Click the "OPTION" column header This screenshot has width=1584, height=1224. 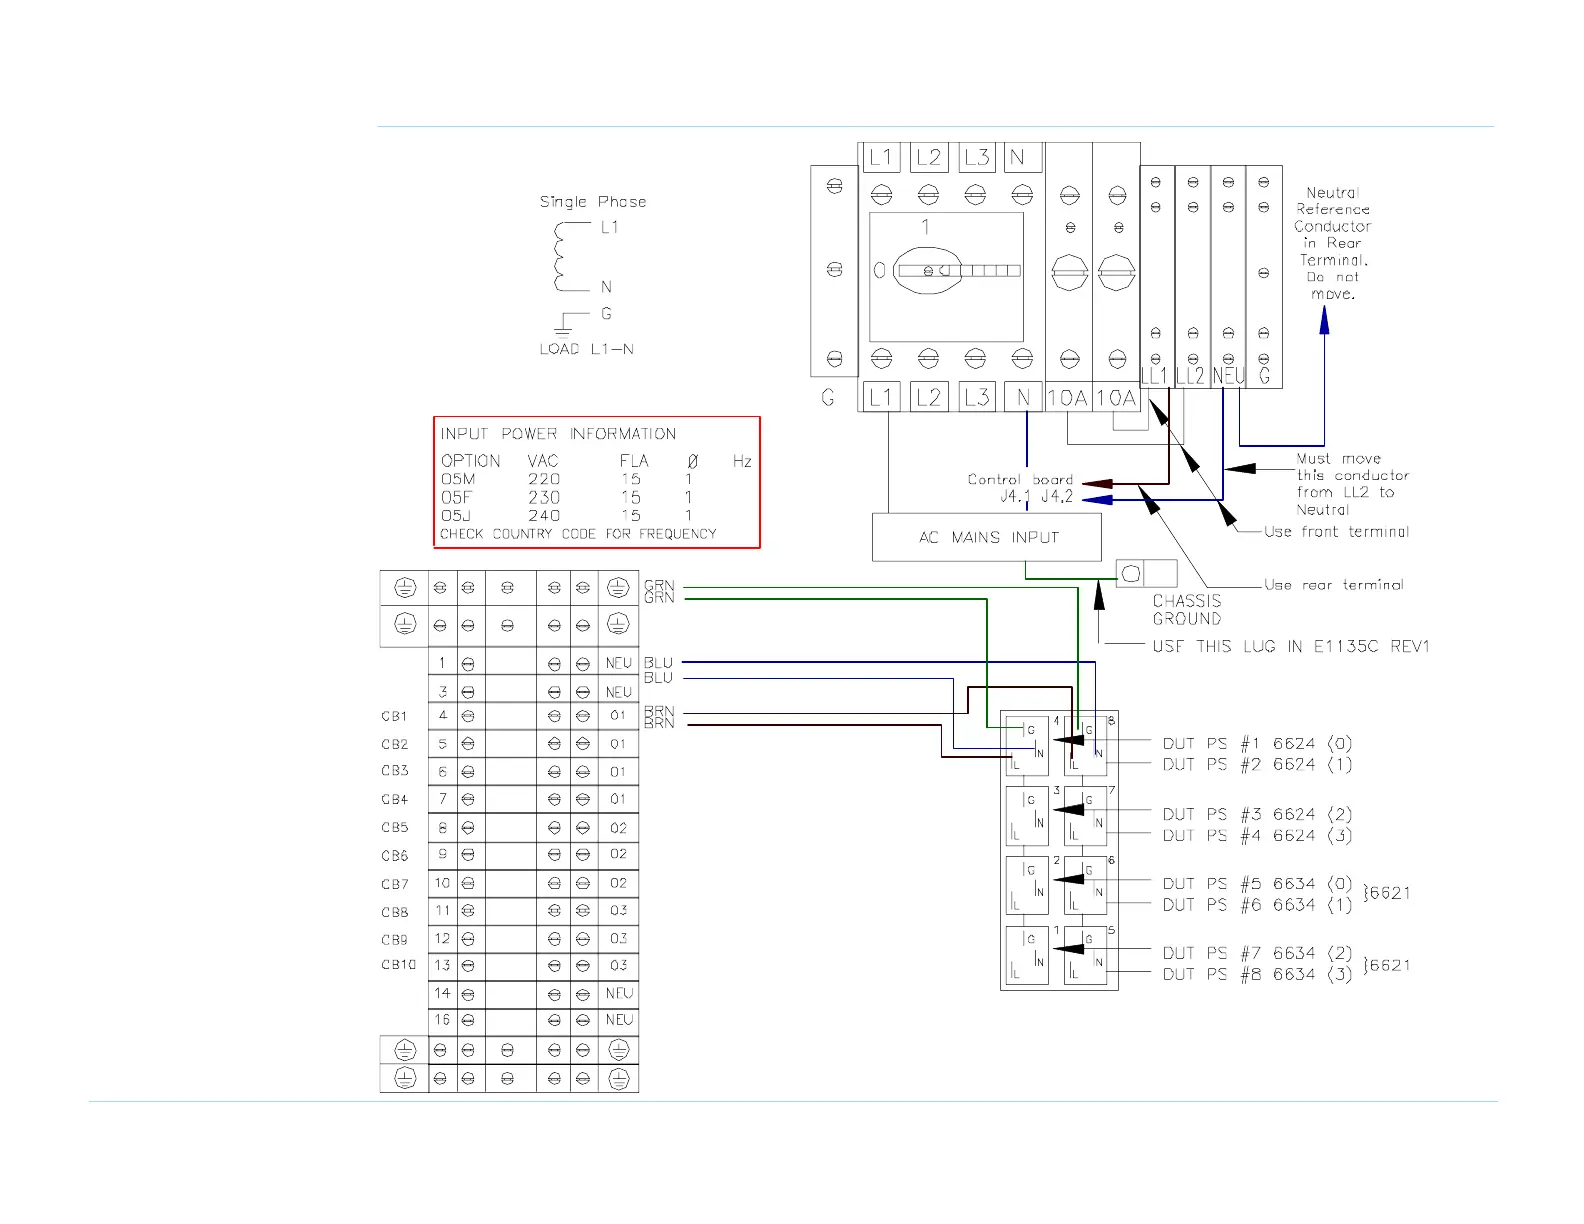(470, 461)
